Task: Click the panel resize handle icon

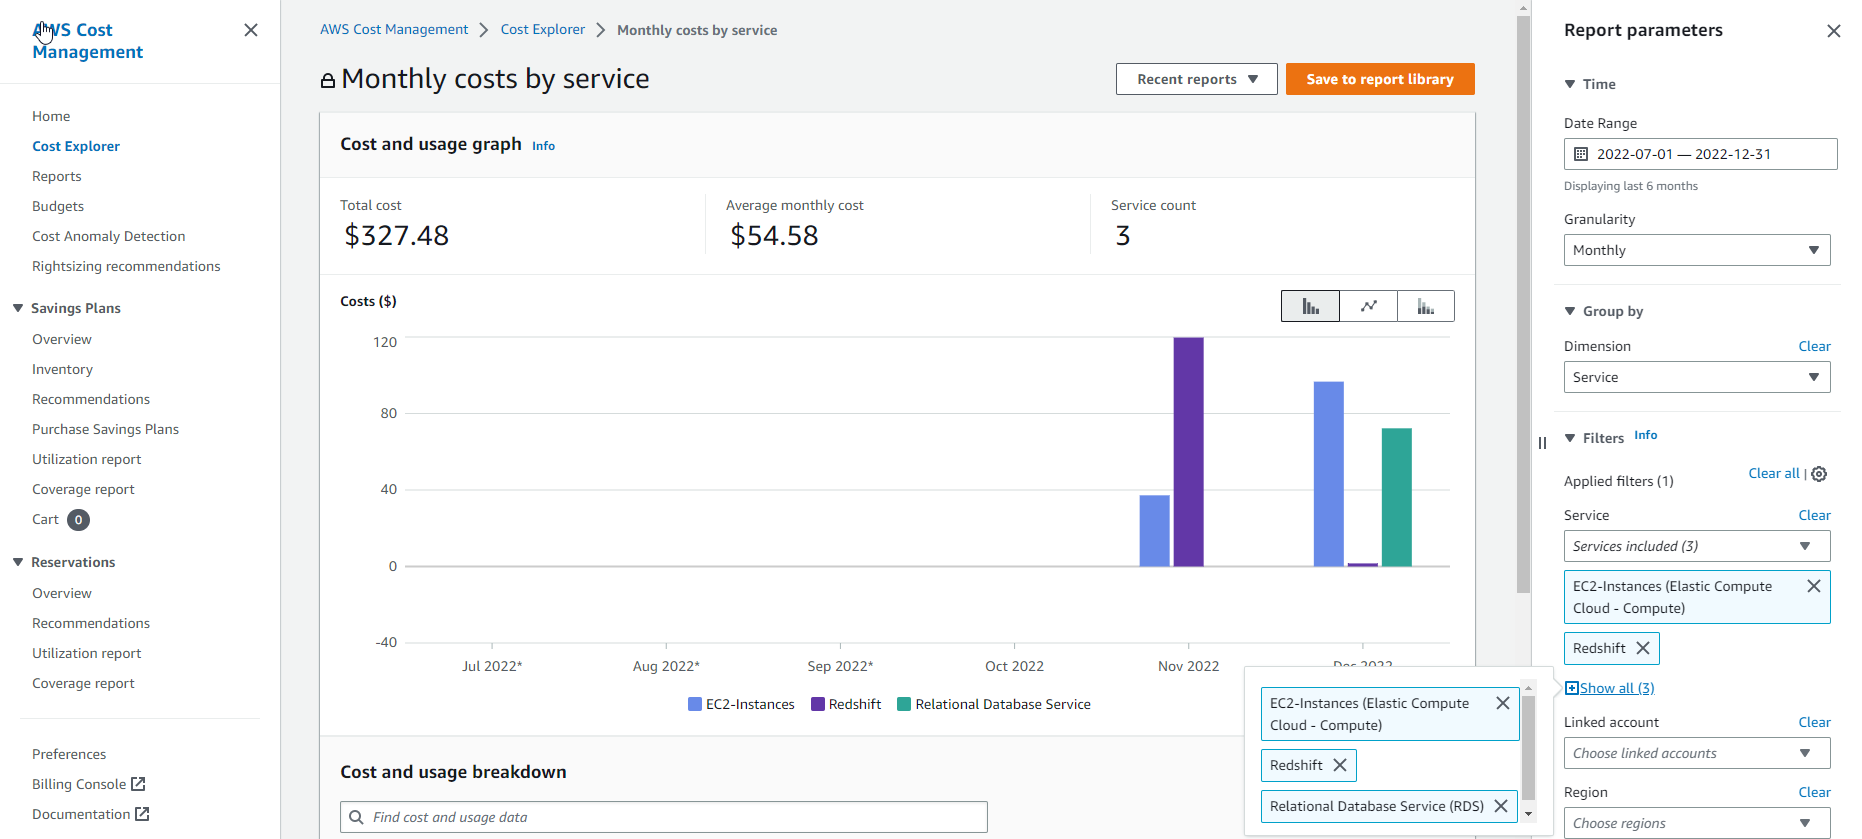Action: click(x=1542, y=443)
